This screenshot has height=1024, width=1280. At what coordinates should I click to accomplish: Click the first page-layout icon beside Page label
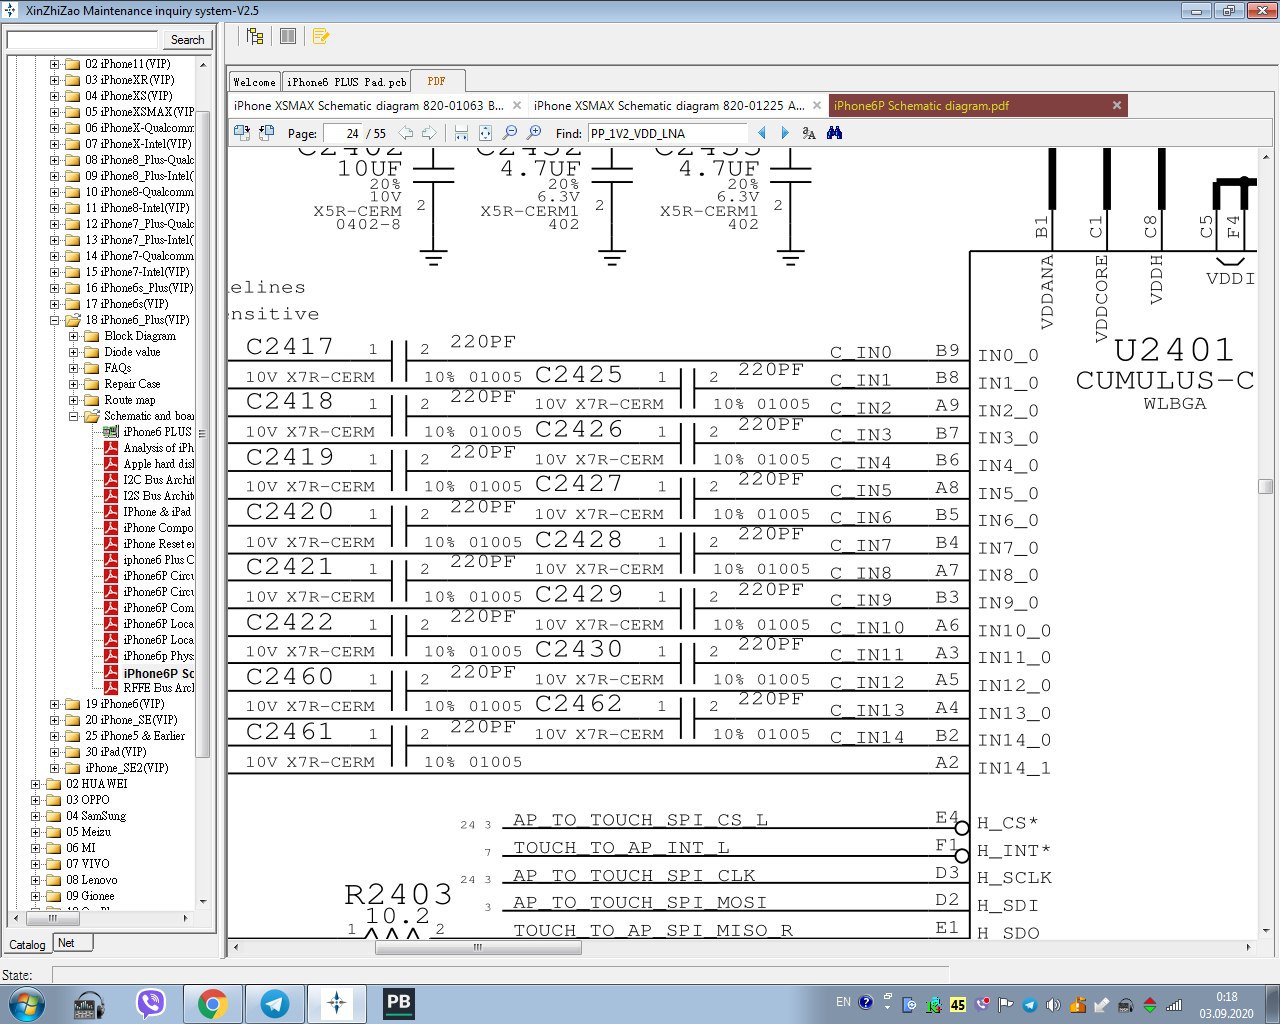[242, 133]
